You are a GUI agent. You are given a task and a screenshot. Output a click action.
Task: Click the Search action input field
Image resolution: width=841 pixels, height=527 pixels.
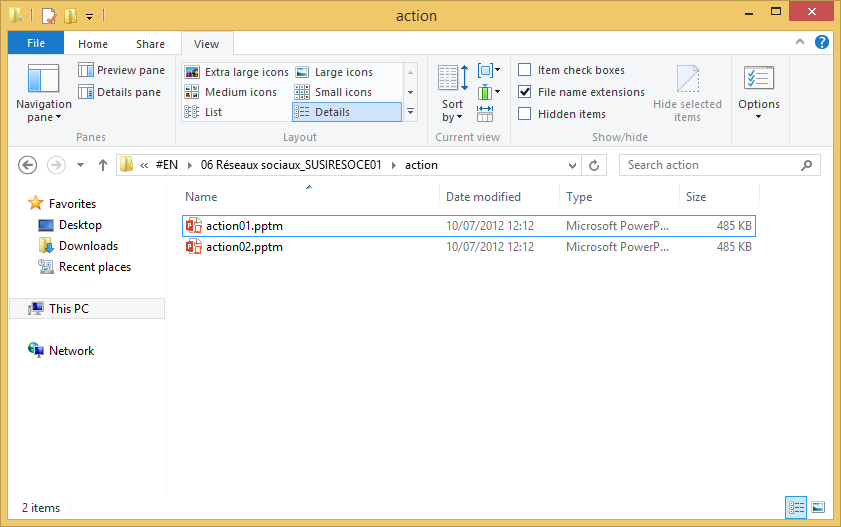[x=710, y=165]
